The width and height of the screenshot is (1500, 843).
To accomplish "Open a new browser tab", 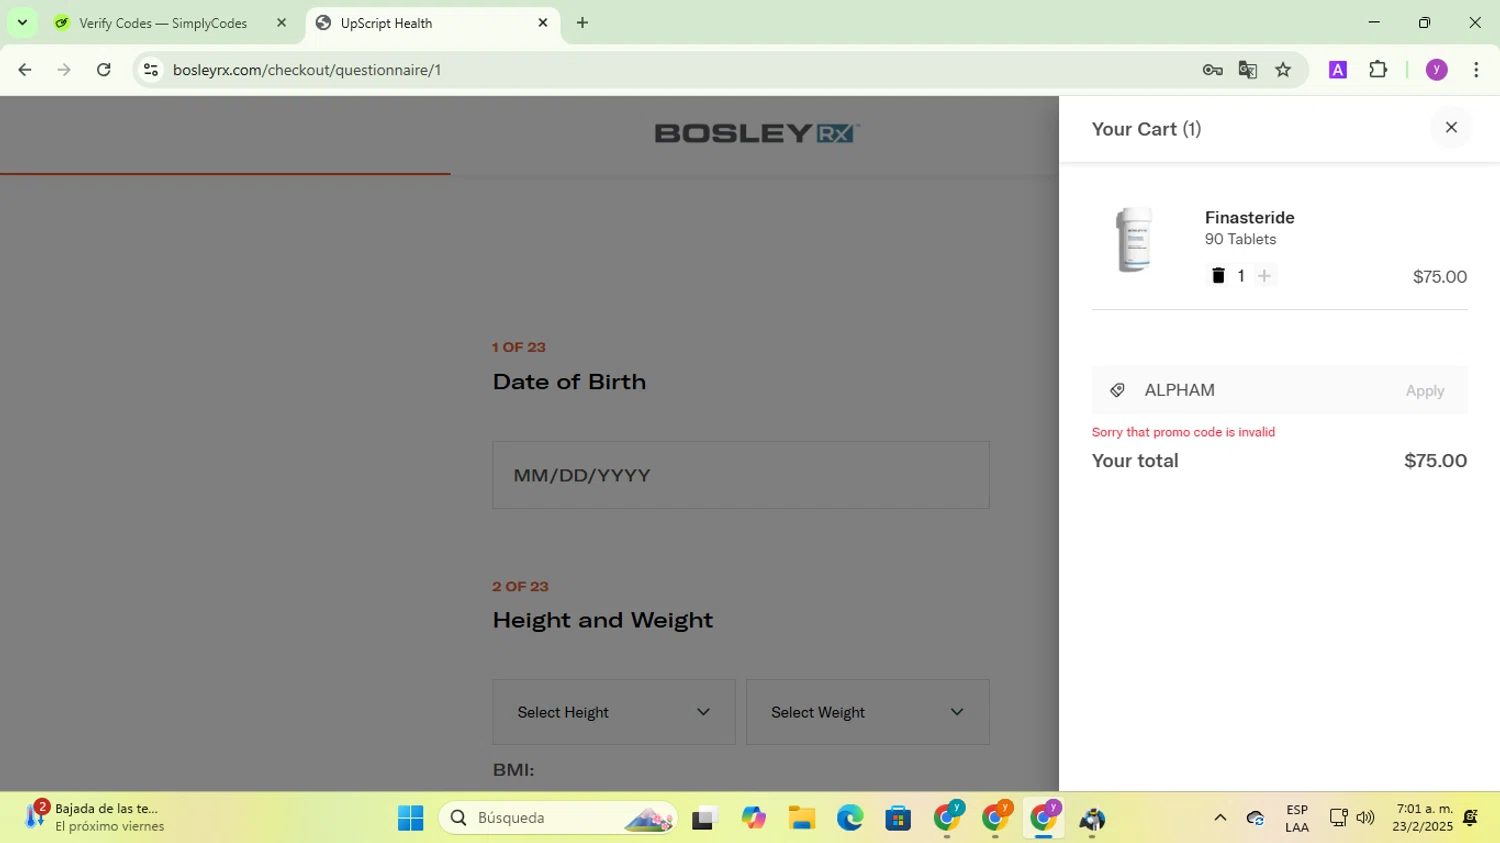I will [582, 23].
